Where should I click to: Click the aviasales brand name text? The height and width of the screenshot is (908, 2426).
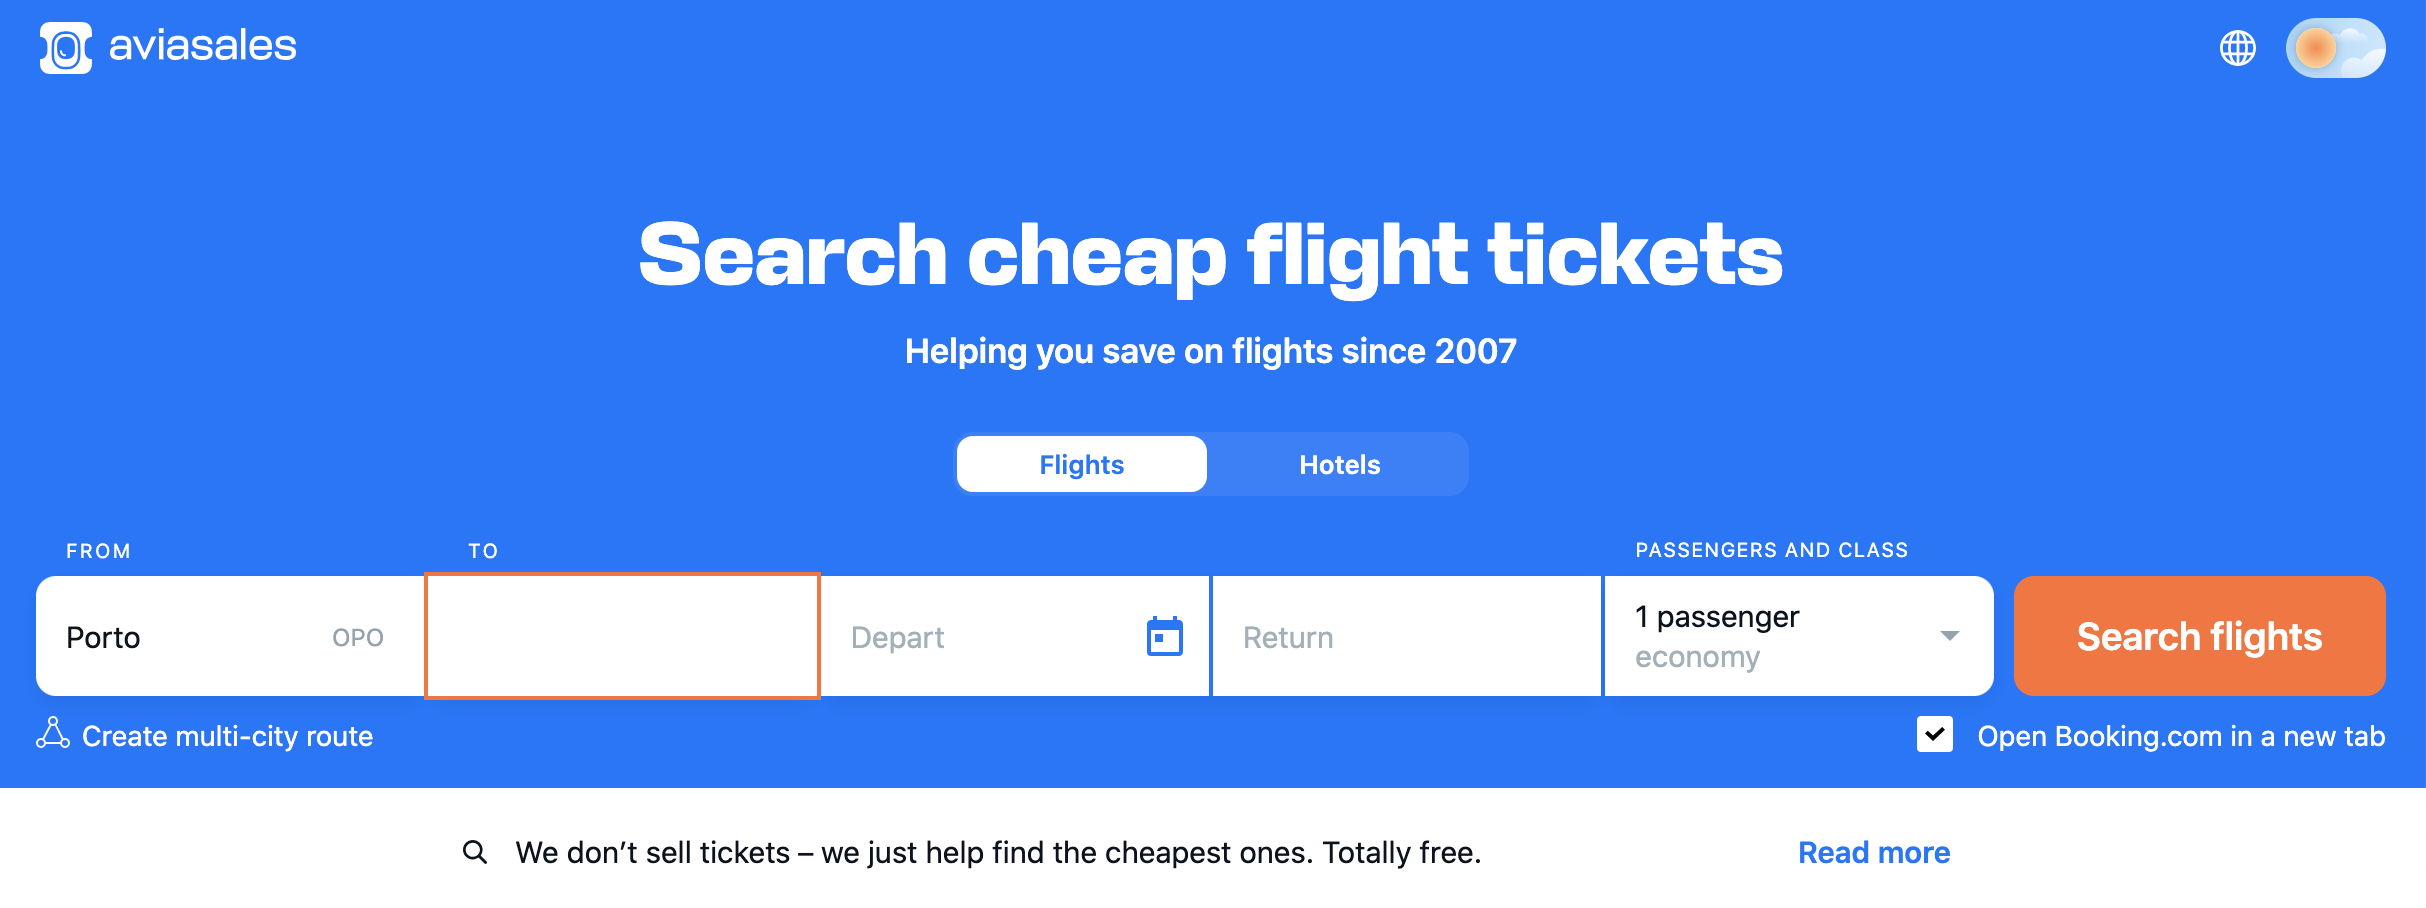tap(202, 46)
